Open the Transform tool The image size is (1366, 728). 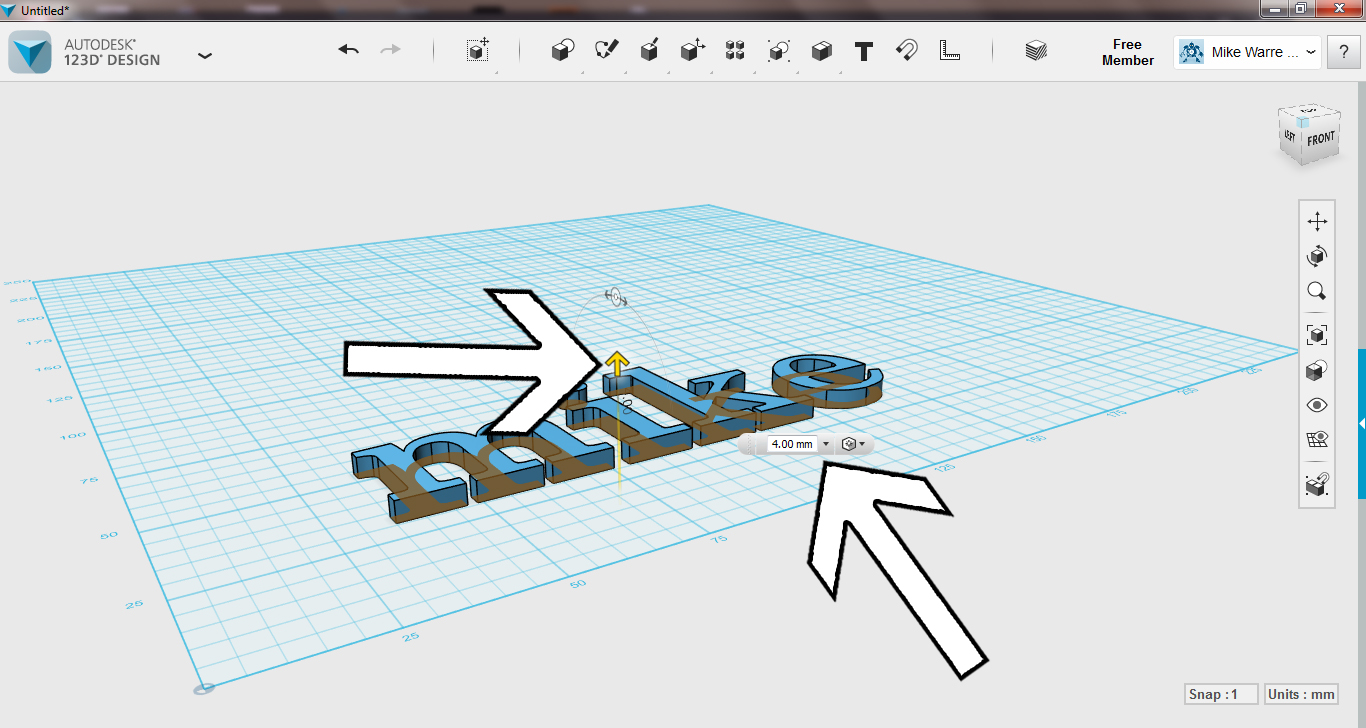pos(478,50)
